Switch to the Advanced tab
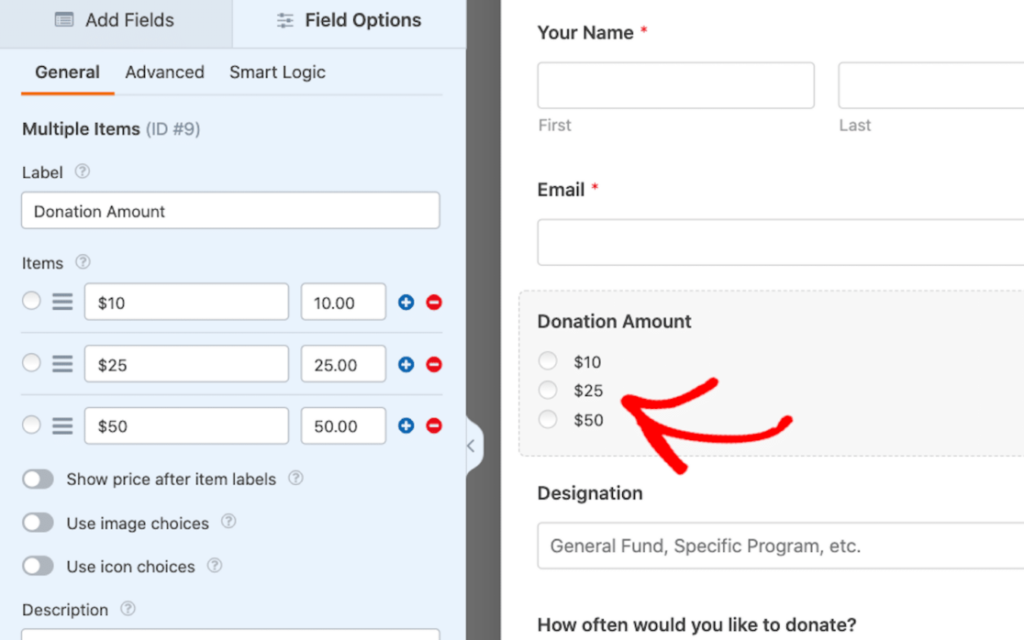Image resolution: width=1024 pixels, height=640 pixels. 164,72
